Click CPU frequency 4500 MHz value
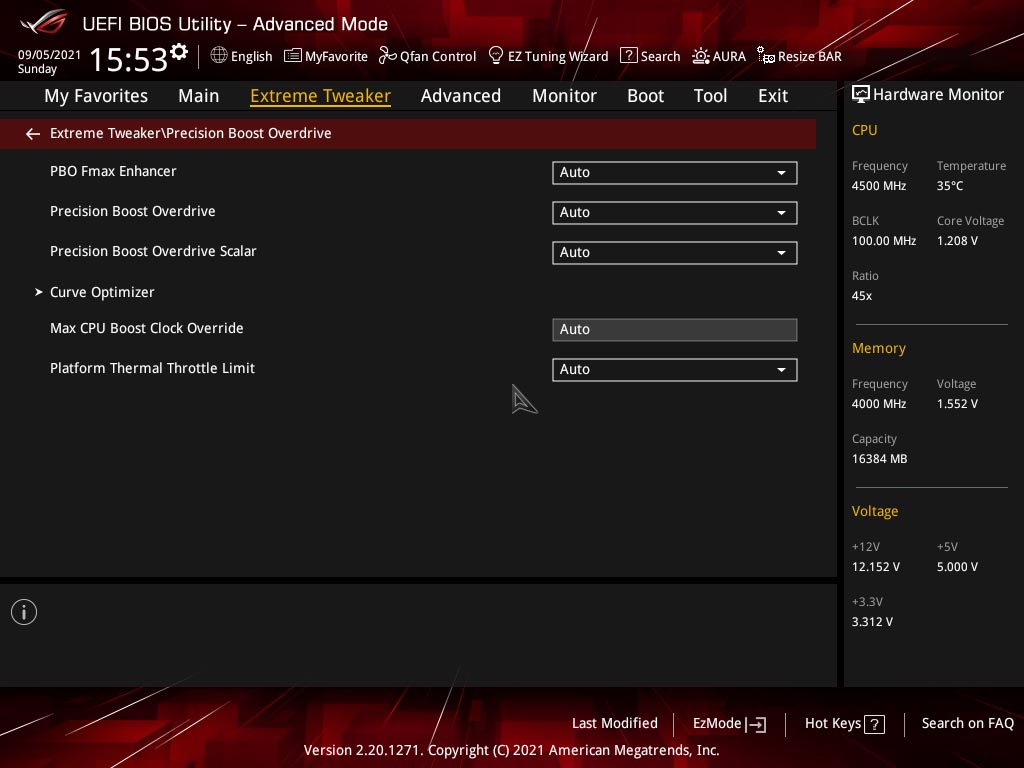 878,186
